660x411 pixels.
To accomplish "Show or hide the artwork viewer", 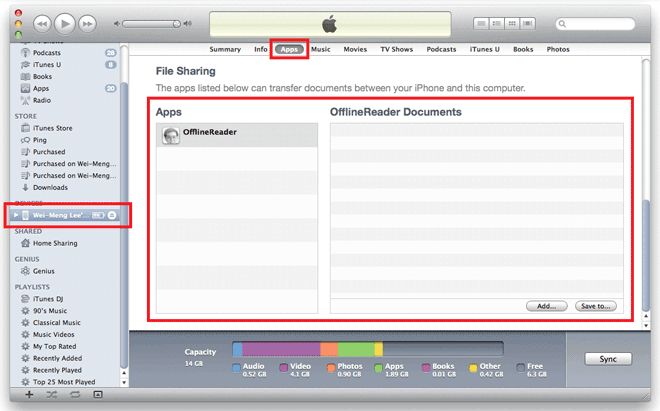I will click(98, 395).
